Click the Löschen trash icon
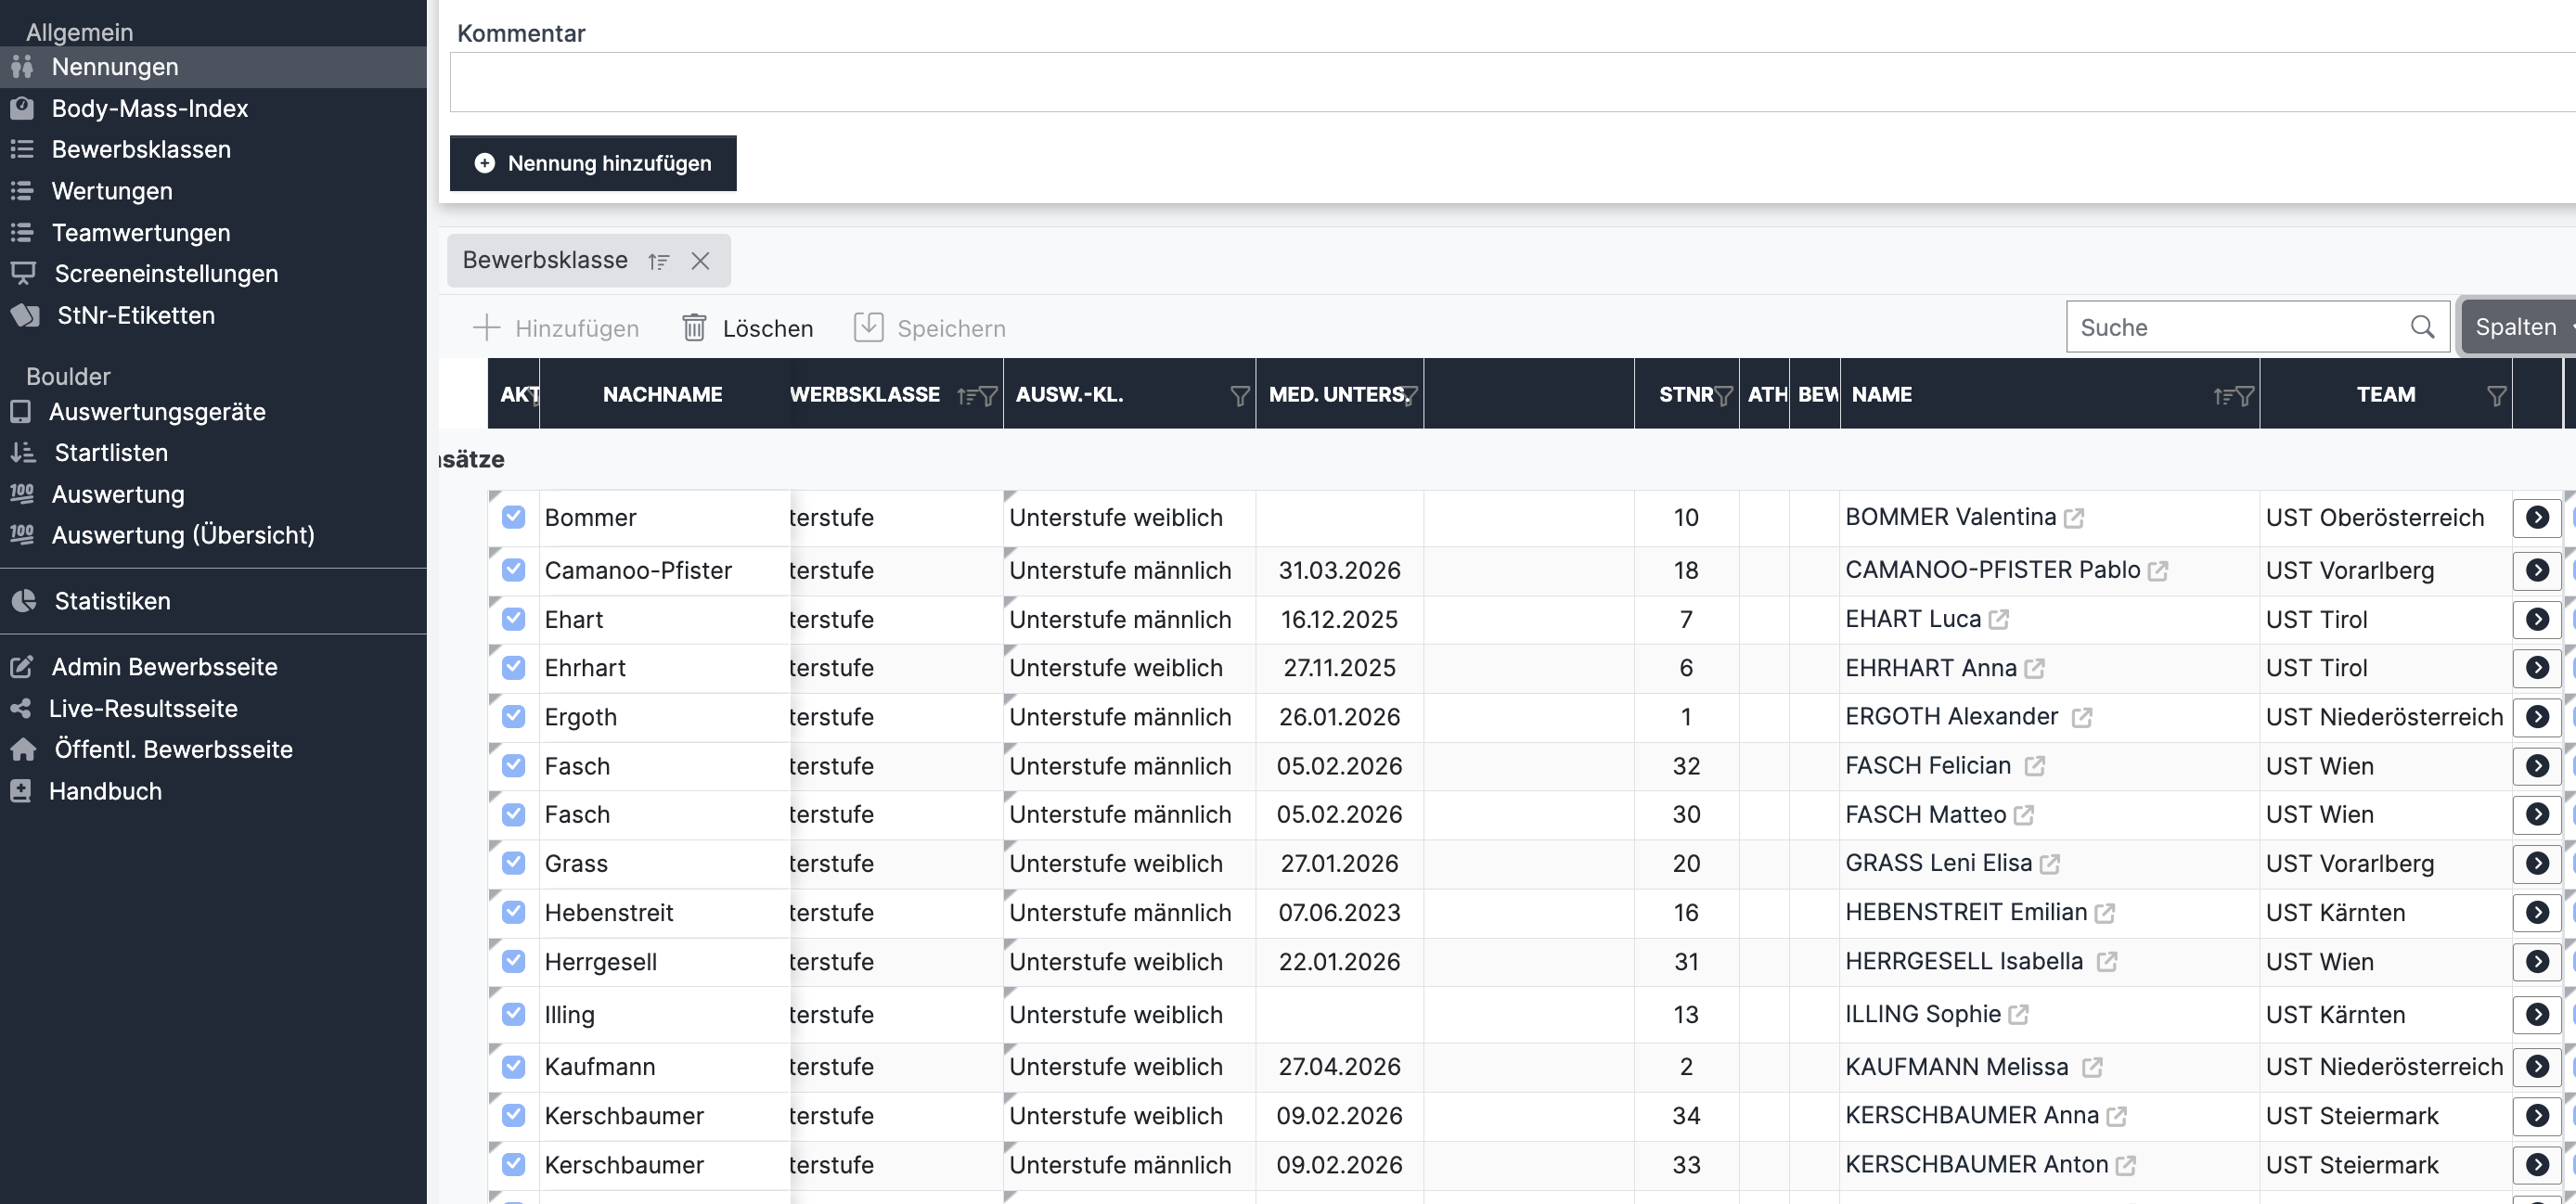 (694, 328)
